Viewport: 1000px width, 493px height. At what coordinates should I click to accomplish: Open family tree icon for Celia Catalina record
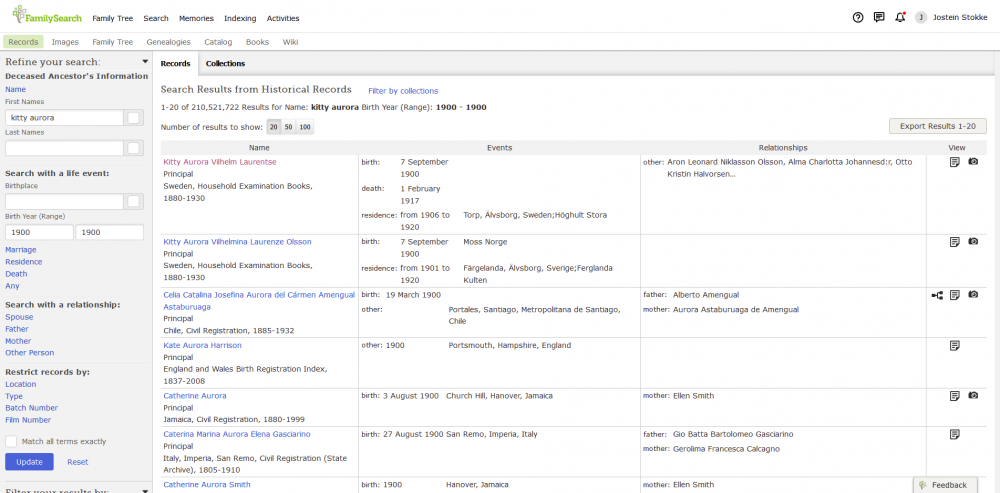point(937,295)
